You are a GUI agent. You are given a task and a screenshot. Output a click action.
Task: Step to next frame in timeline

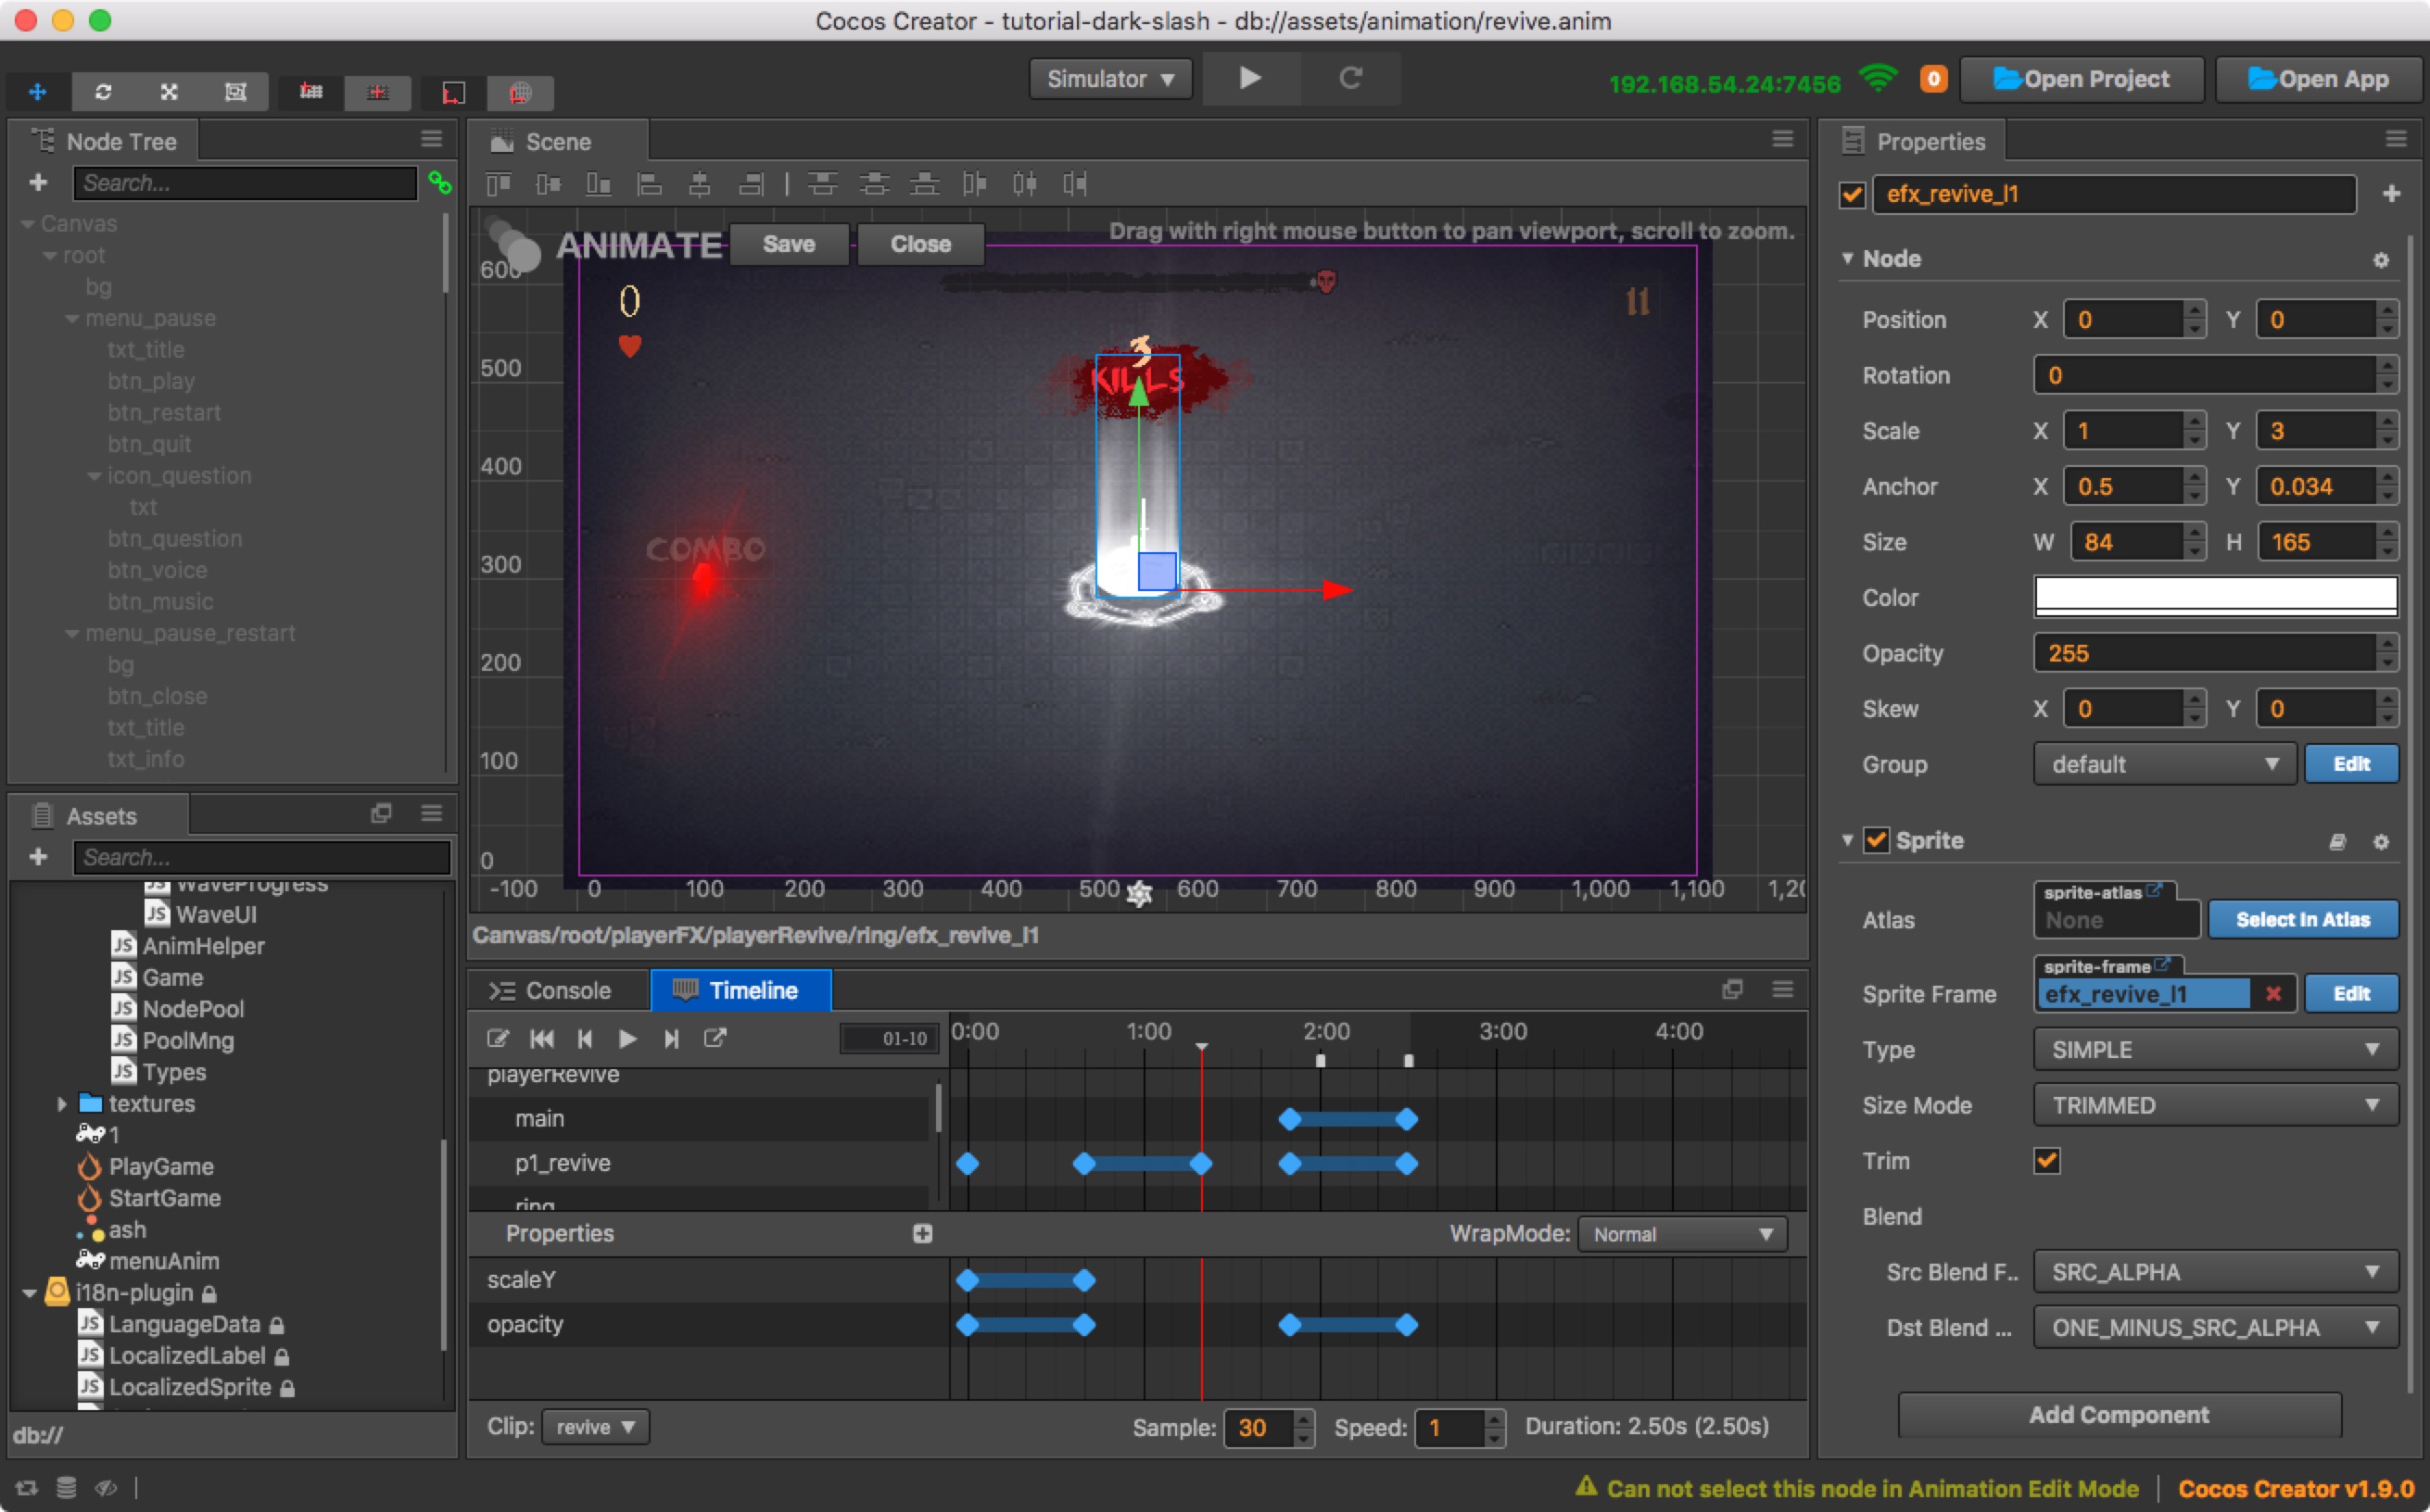click(671, 1038)
